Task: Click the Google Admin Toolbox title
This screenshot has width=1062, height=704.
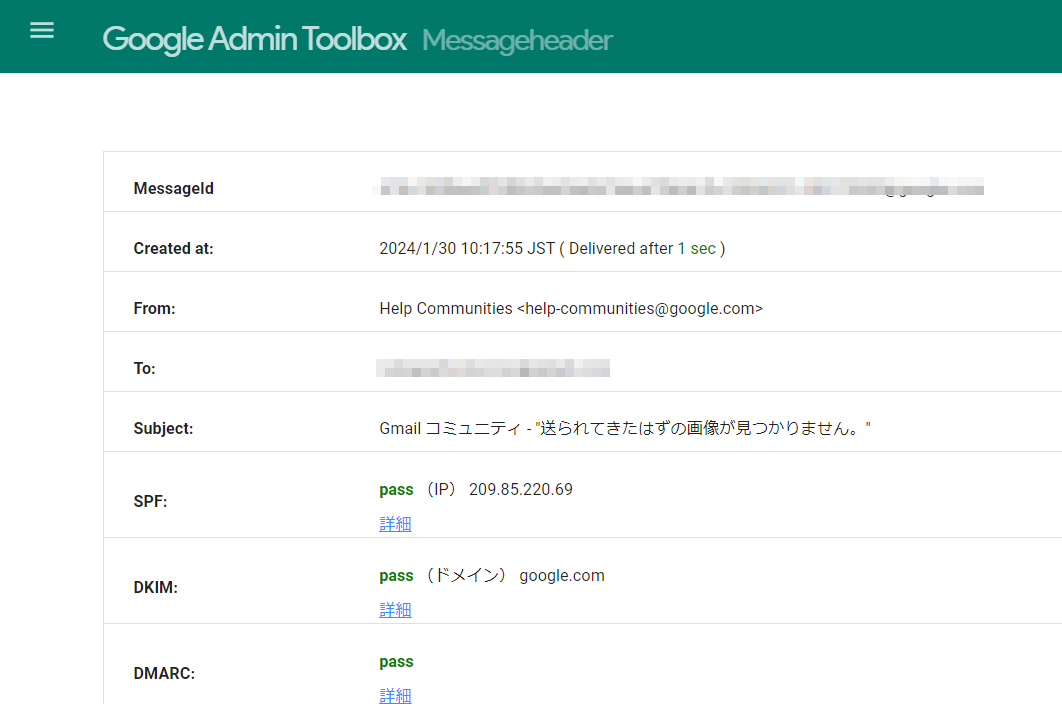Action: [x=255, y=39]
